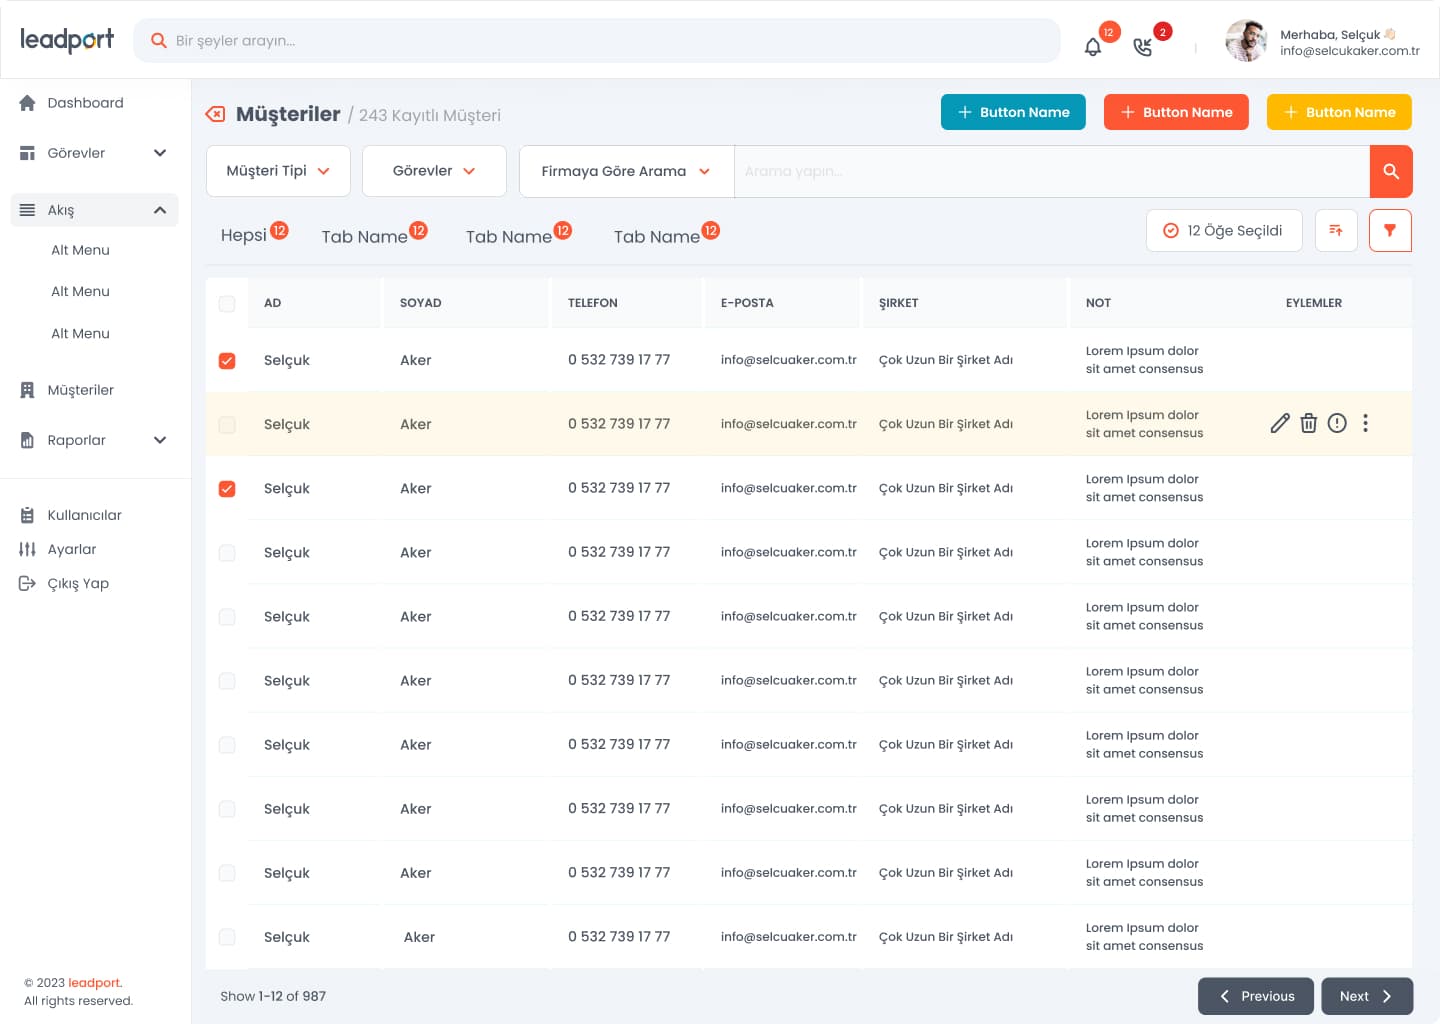Click the leadport footer link
1440x1024 pixels.
94,983
